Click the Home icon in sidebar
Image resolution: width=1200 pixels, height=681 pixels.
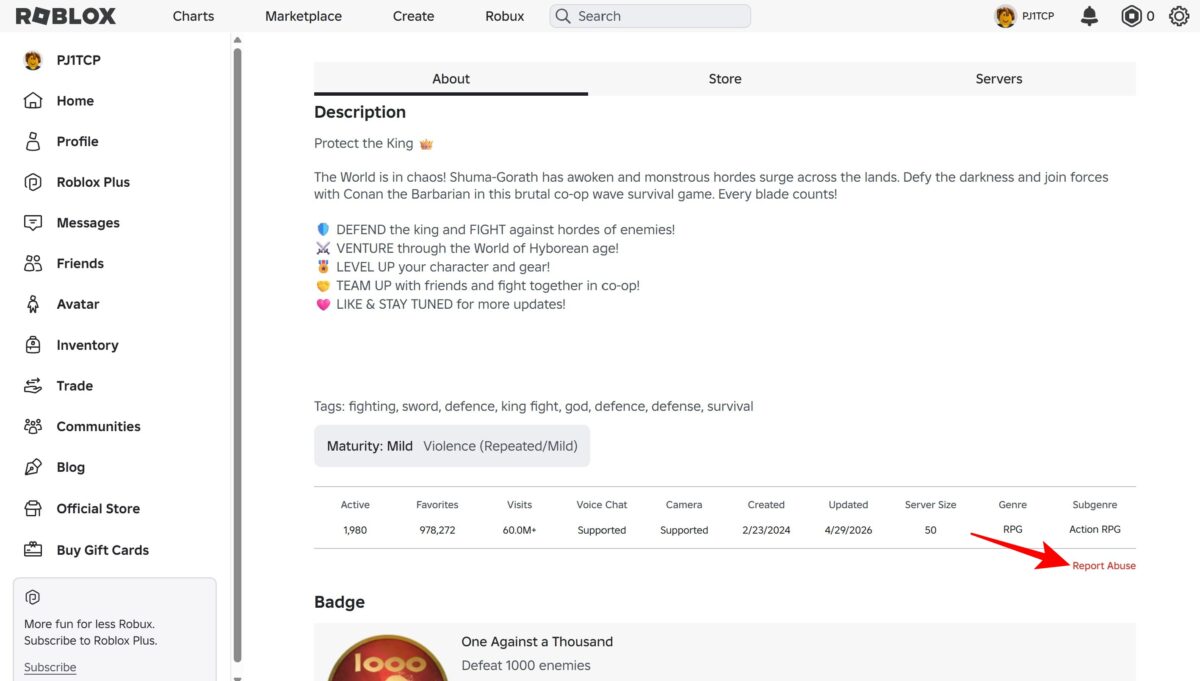(33, 100)
